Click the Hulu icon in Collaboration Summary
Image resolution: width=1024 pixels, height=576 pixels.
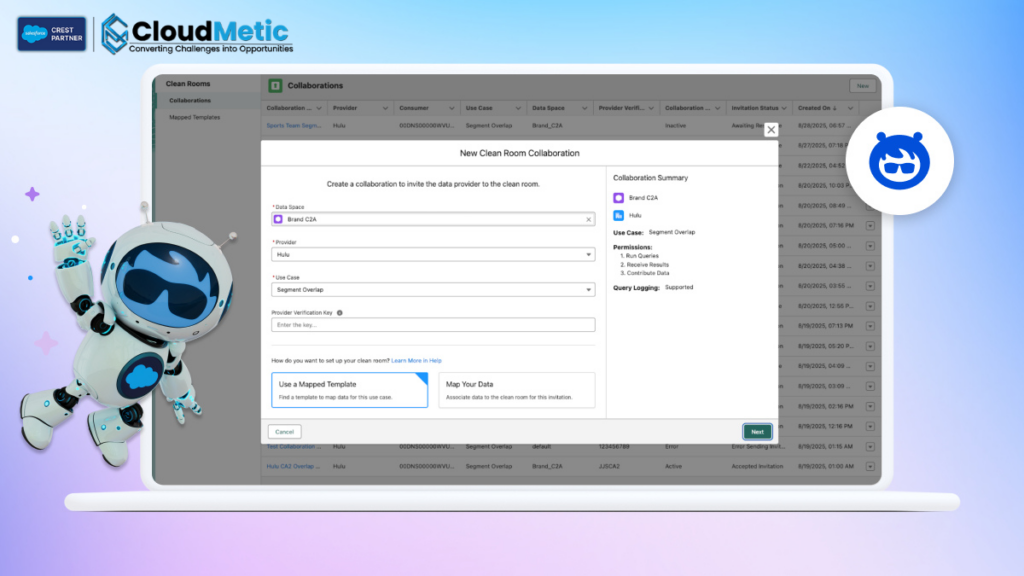[x=618, y=215]
